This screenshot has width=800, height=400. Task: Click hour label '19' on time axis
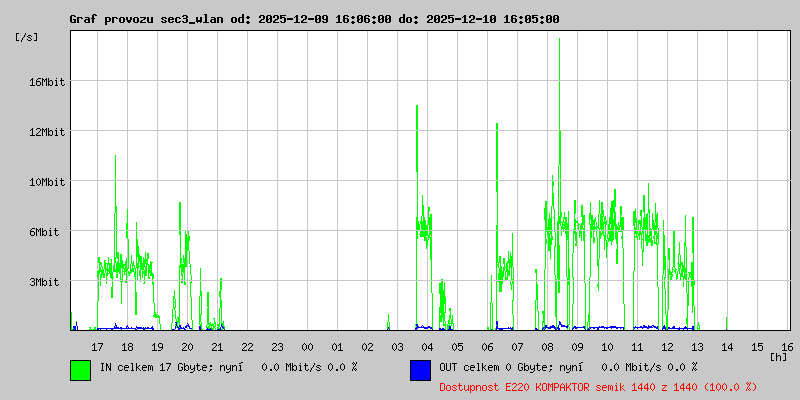(157, 347)
